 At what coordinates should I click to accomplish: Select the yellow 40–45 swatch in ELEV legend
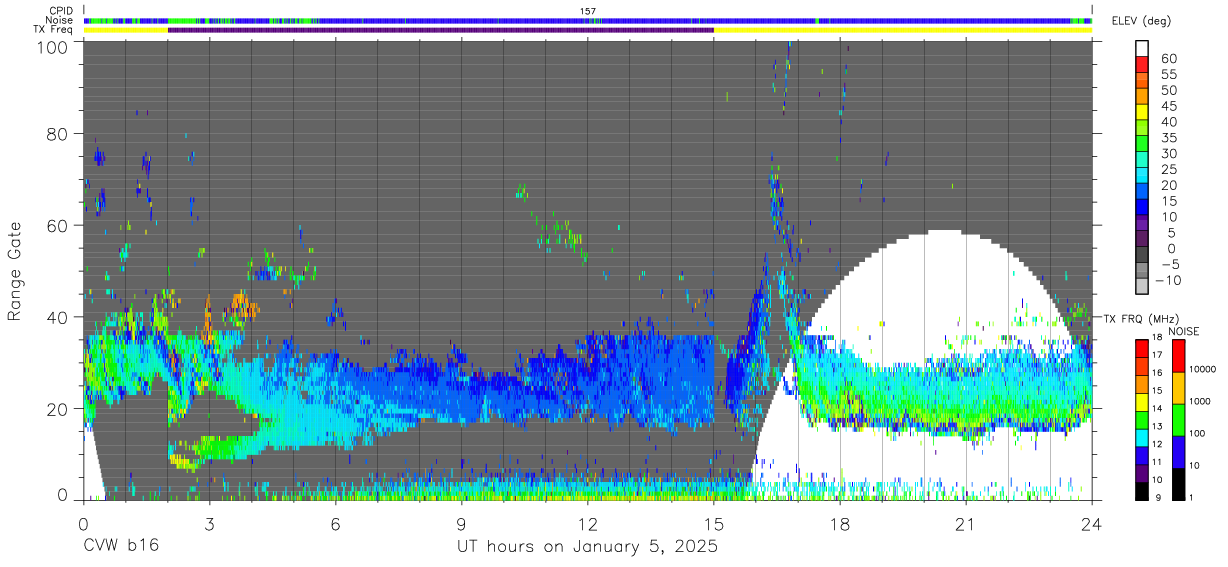[x=1141, y=112]
